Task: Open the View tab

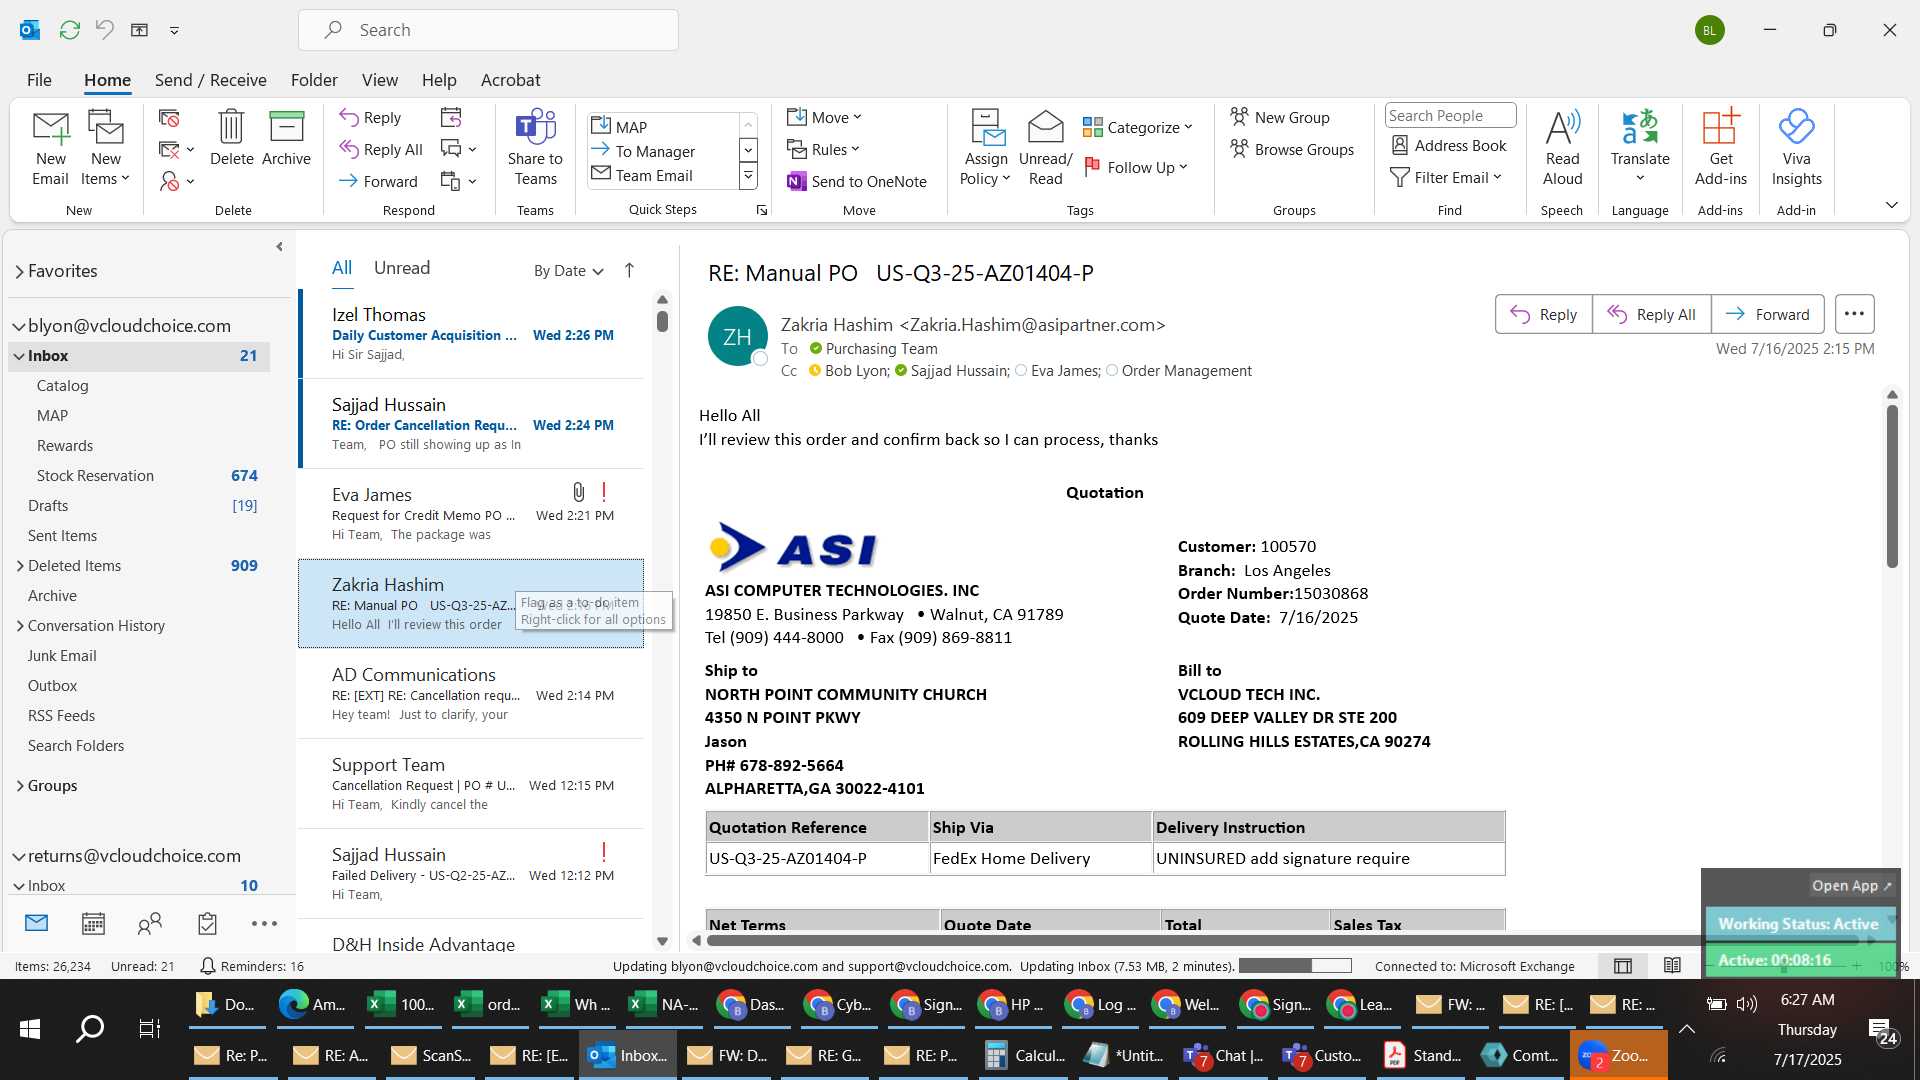Action: click(379, 80)
